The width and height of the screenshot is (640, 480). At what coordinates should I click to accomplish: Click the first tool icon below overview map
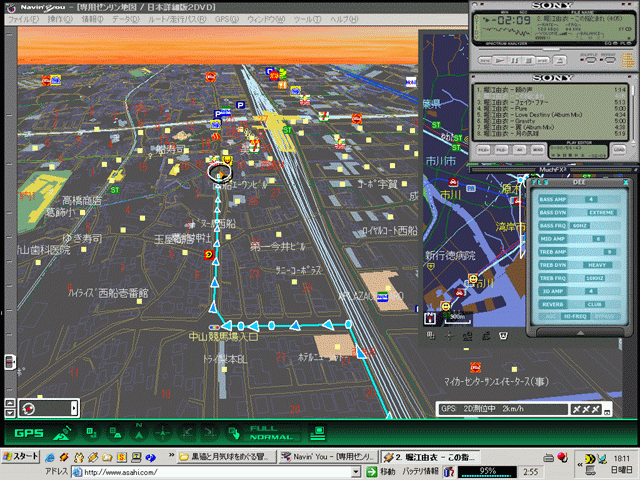point(430,336)
